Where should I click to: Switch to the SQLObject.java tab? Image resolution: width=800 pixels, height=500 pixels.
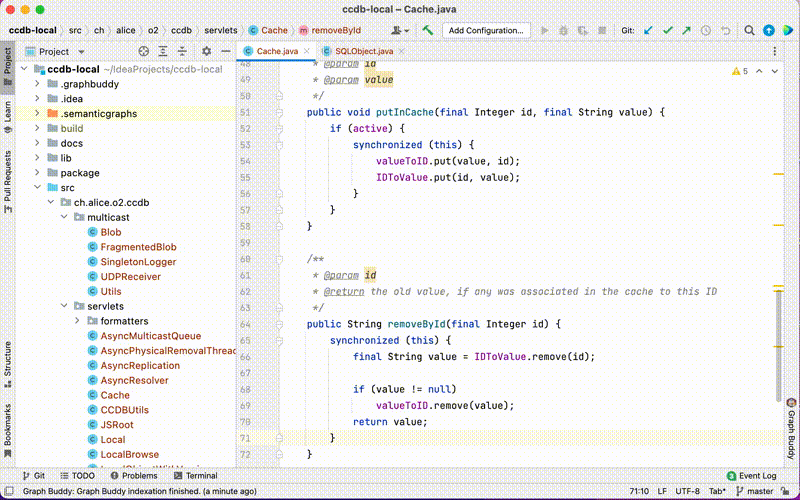[x=364, y=51]
